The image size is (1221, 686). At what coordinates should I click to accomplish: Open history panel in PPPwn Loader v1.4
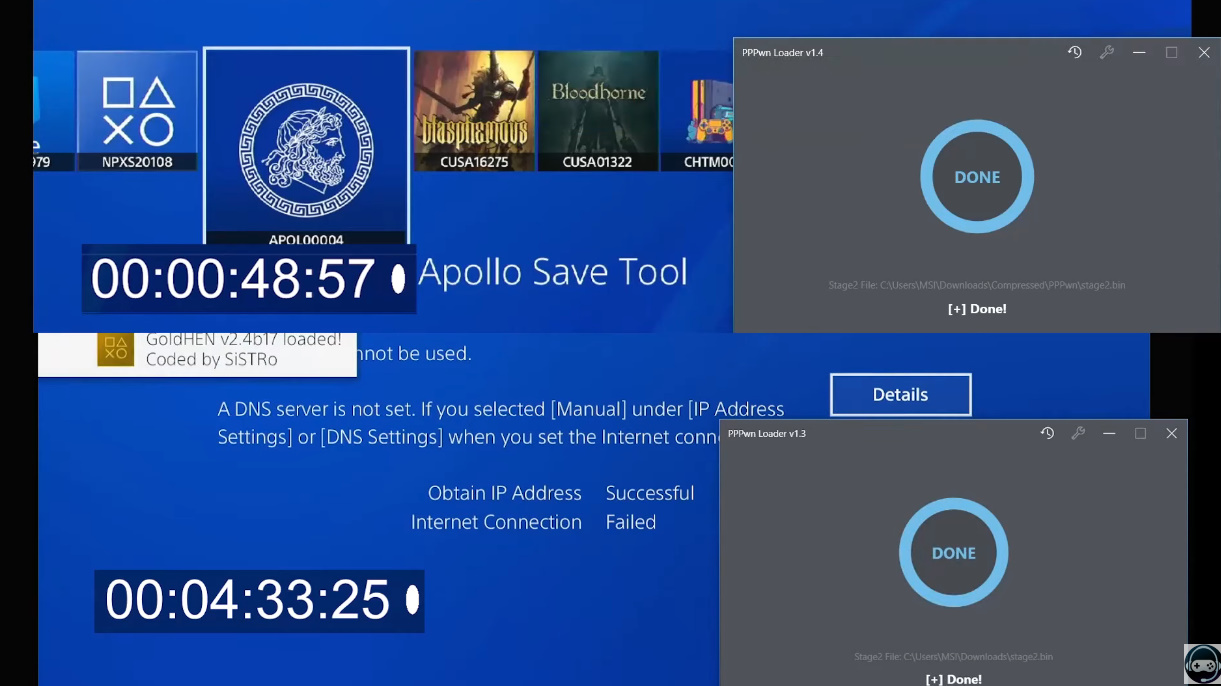(x=1074, y=52)
